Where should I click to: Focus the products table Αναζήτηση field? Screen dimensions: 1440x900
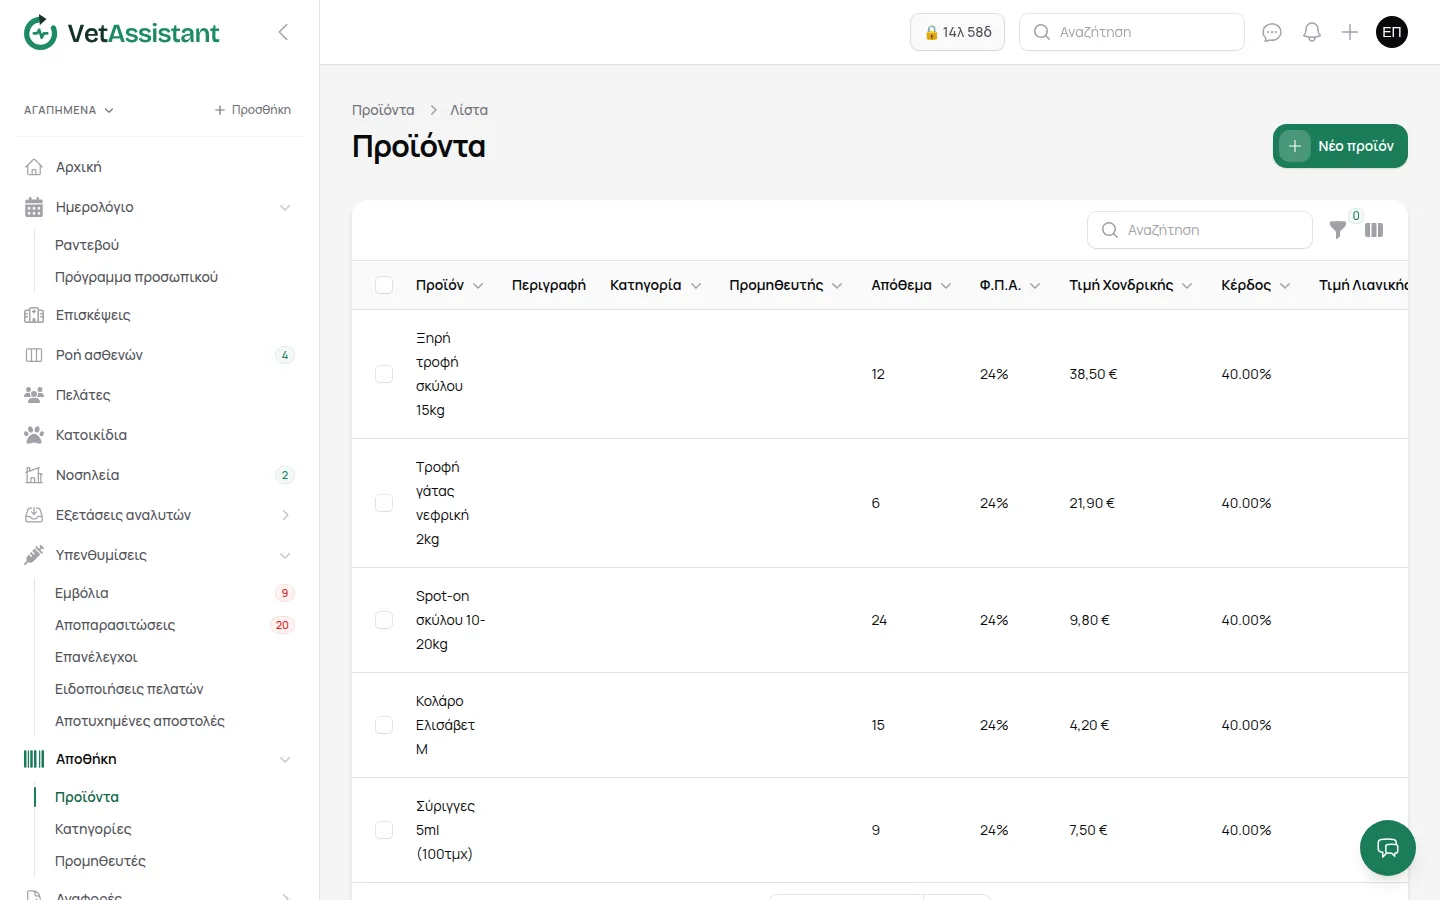coord(1200,230)
